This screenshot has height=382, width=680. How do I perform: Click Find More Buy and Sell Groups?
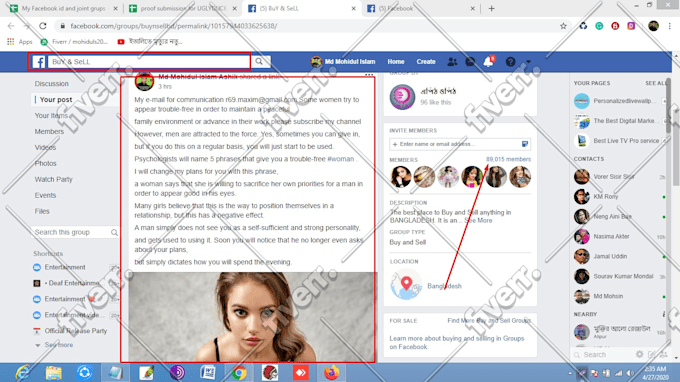coord(489,321)
